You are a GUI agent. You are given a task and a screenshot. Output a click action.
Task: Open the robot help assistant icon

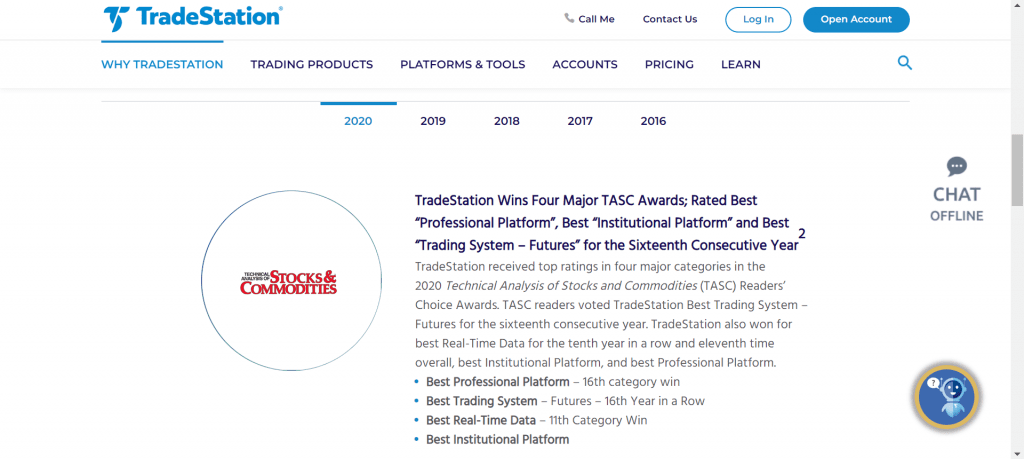coord(946,398)
